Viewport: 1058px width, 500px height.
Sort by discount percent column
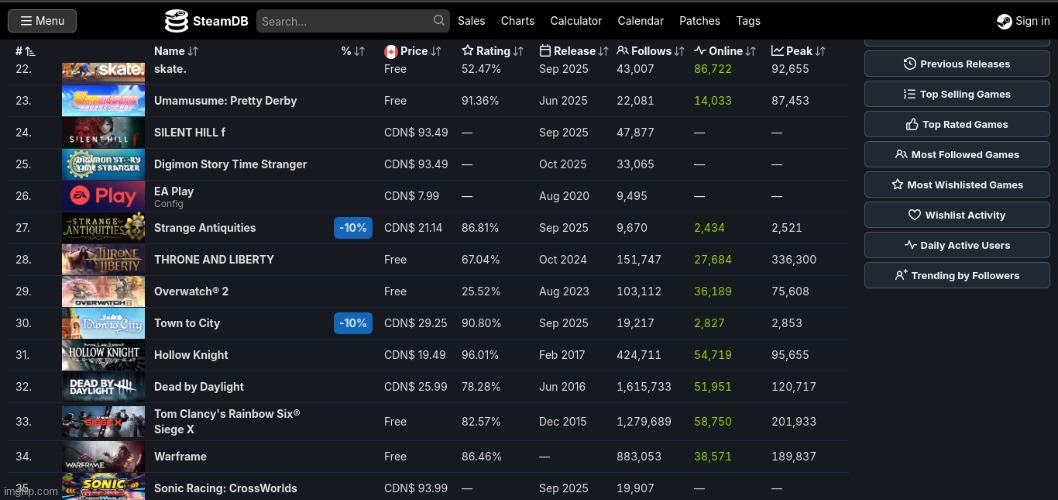pos(353,51)
